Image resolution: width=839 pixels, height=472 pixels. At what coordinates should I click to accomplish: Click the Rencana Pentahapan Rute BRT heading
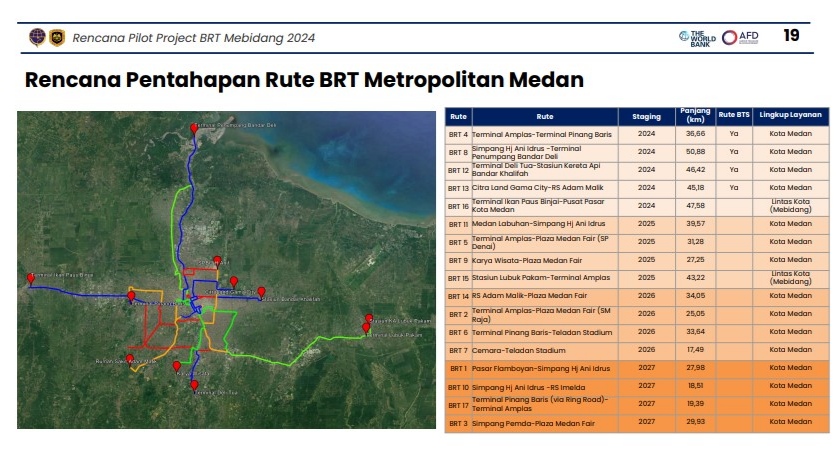click(x=303, y=80)
